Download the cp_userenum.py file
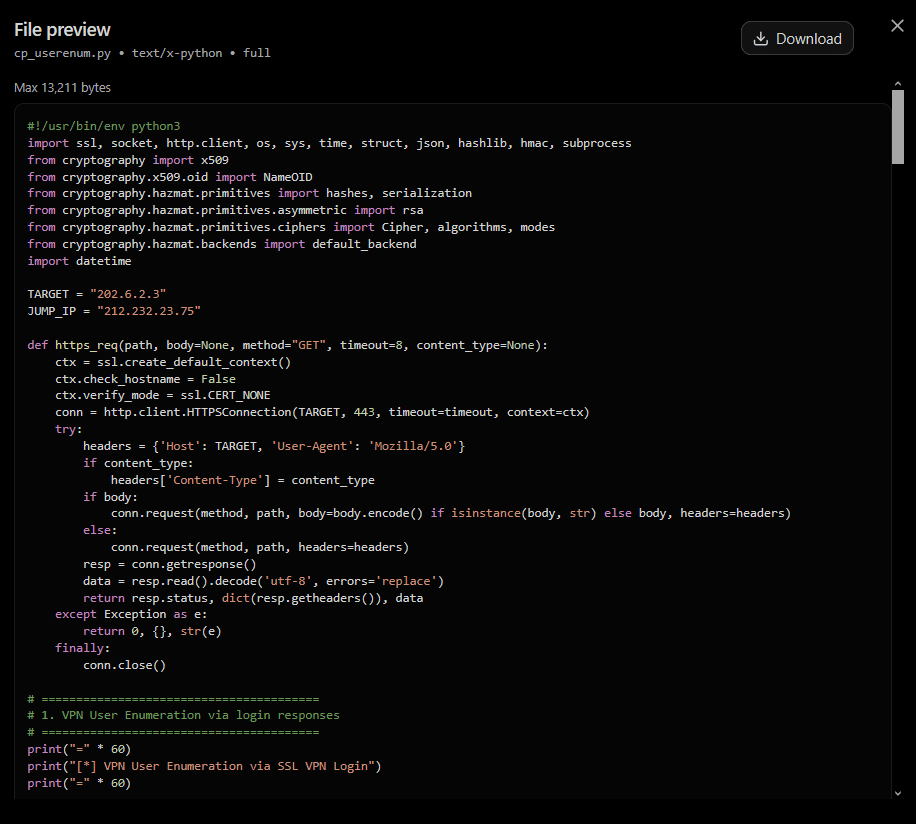916x824 pixels. point(797,39)
